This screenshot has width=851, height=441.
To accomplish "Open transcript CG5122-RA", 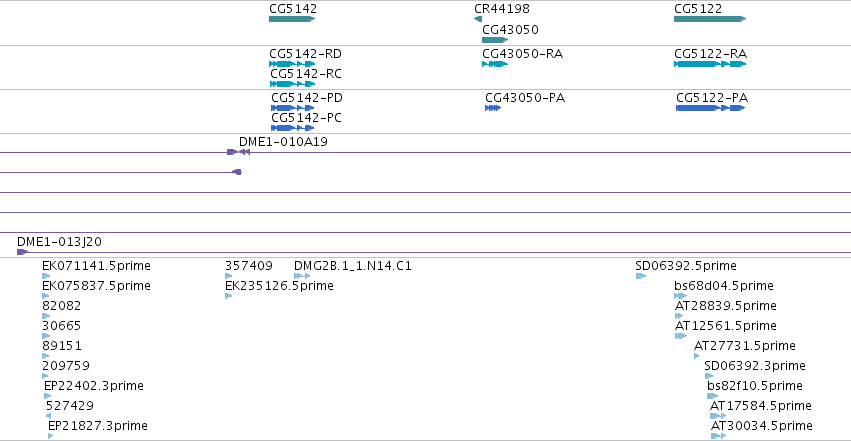I will pos(710,54).
